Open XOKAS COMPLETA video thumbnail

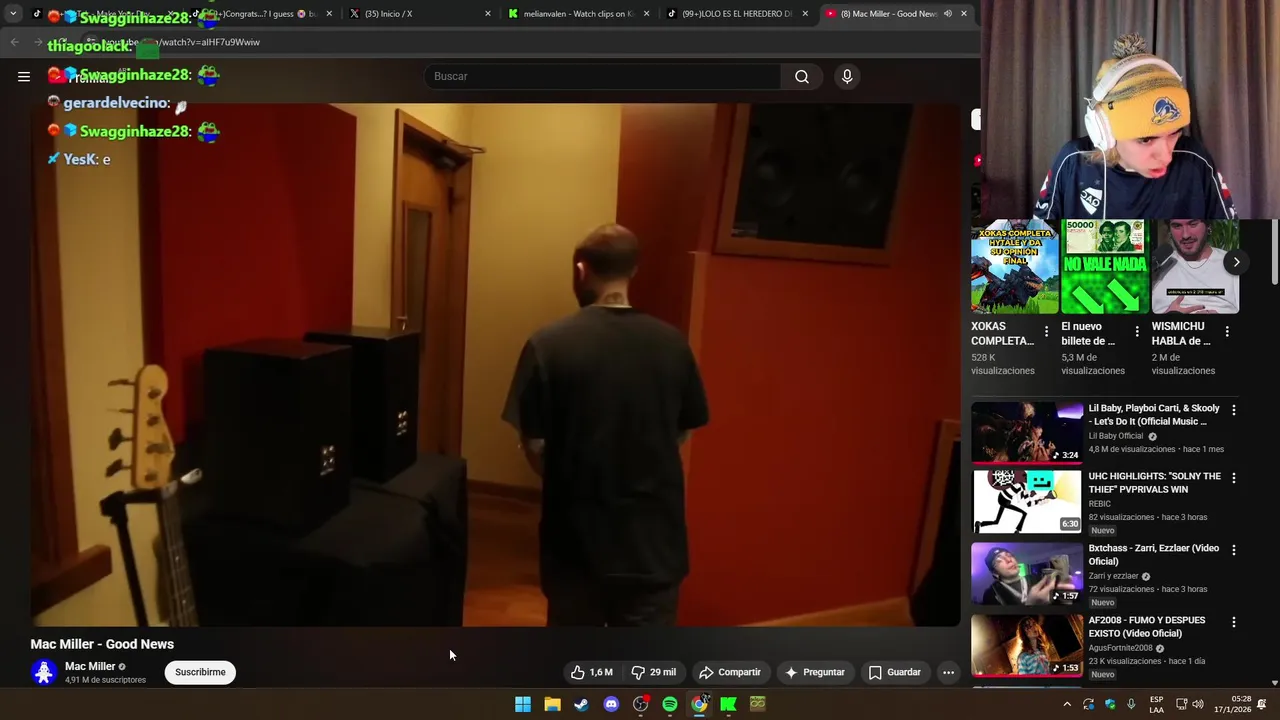tap(1014, 266)
